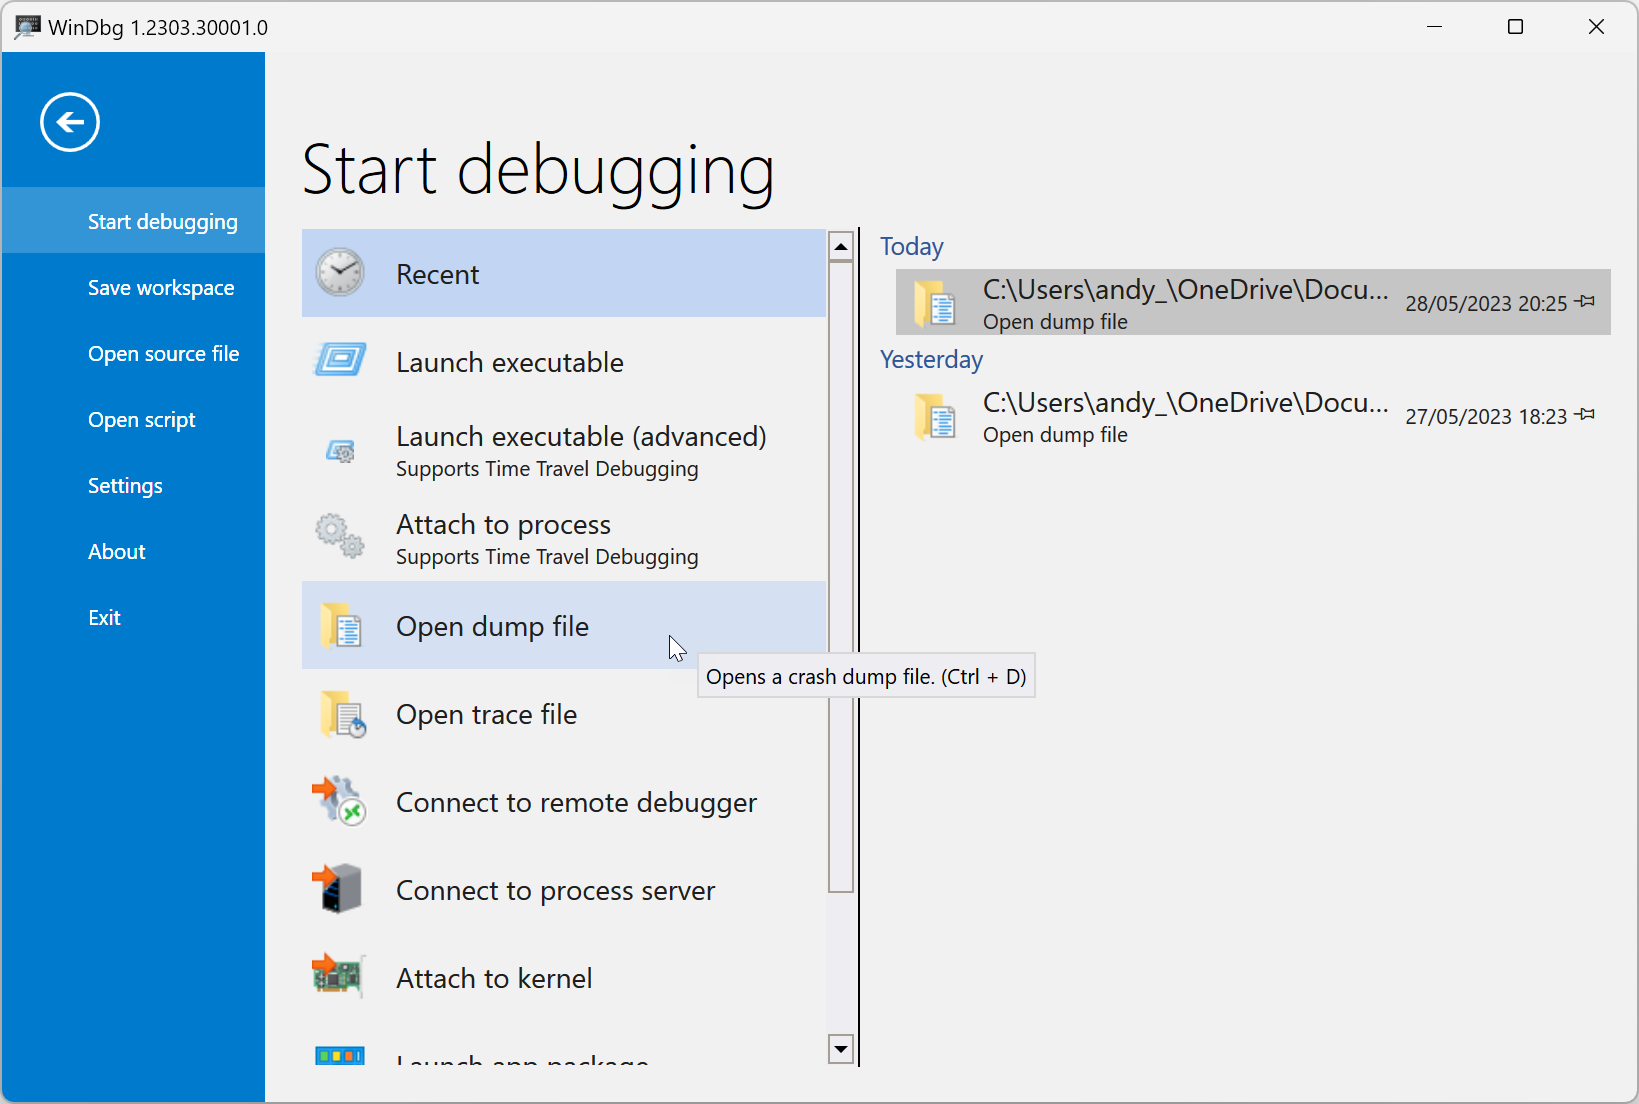The image size is (1639, 1104).
Task: Click 'Open dump file' subtitle under Today entry
Action: [1055, 322]
